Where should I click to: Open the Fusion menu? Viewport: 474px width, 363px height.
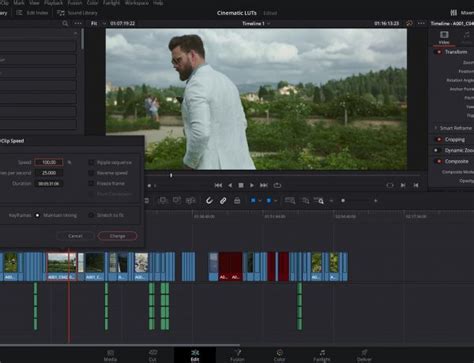(75, 3)
